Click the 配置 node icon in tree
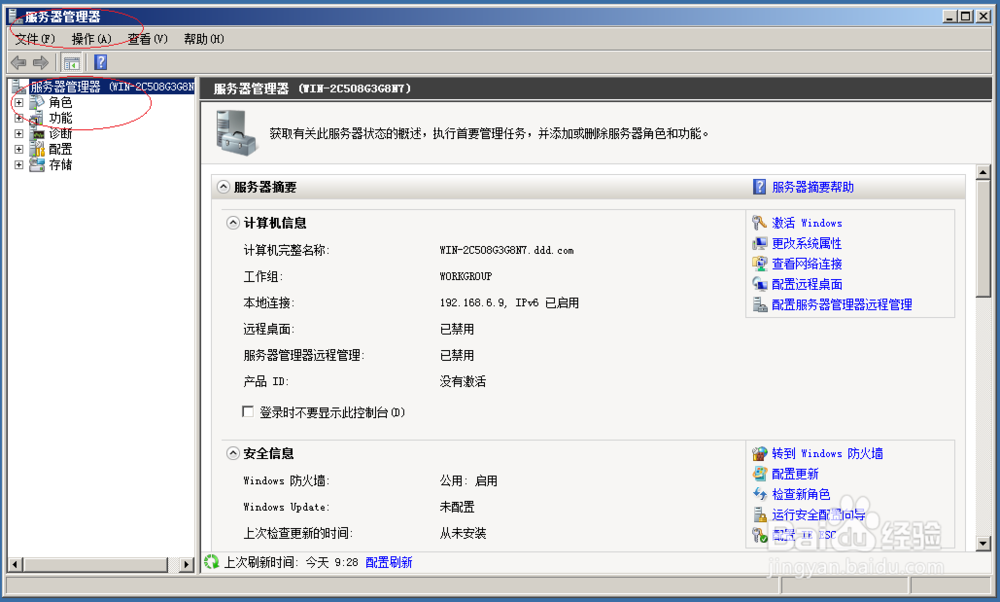 pyautogui.click(x=38, y=149)
